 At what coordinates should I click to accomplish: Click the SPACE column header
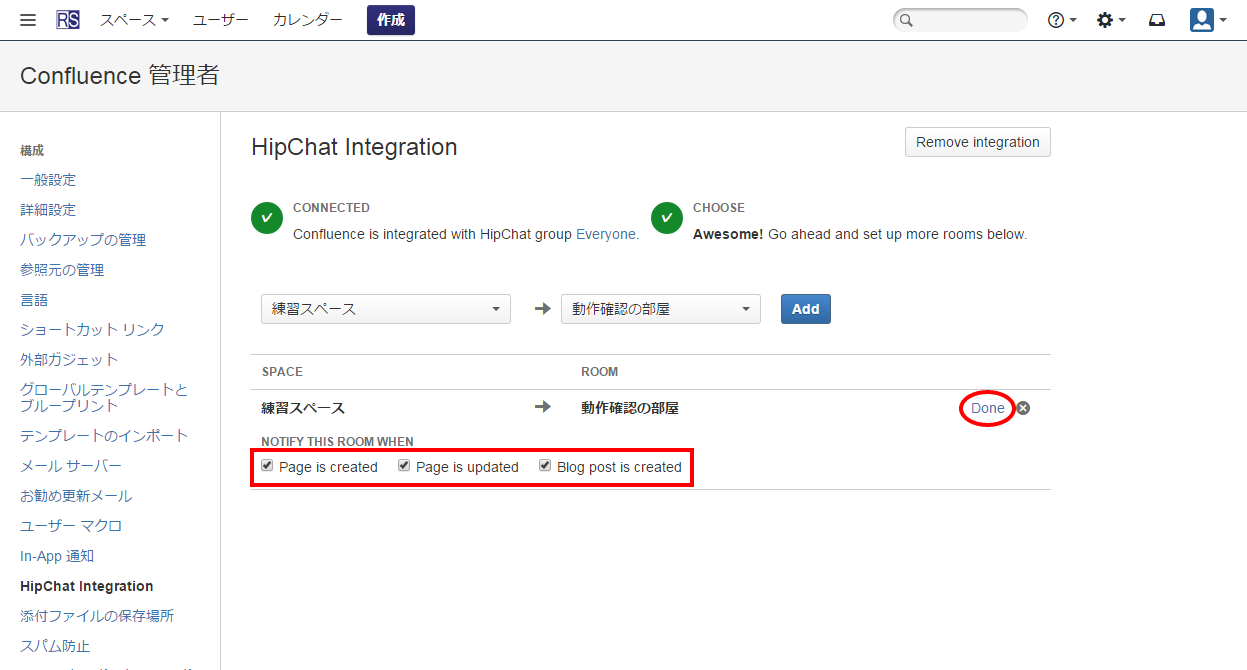click(282, 372)
